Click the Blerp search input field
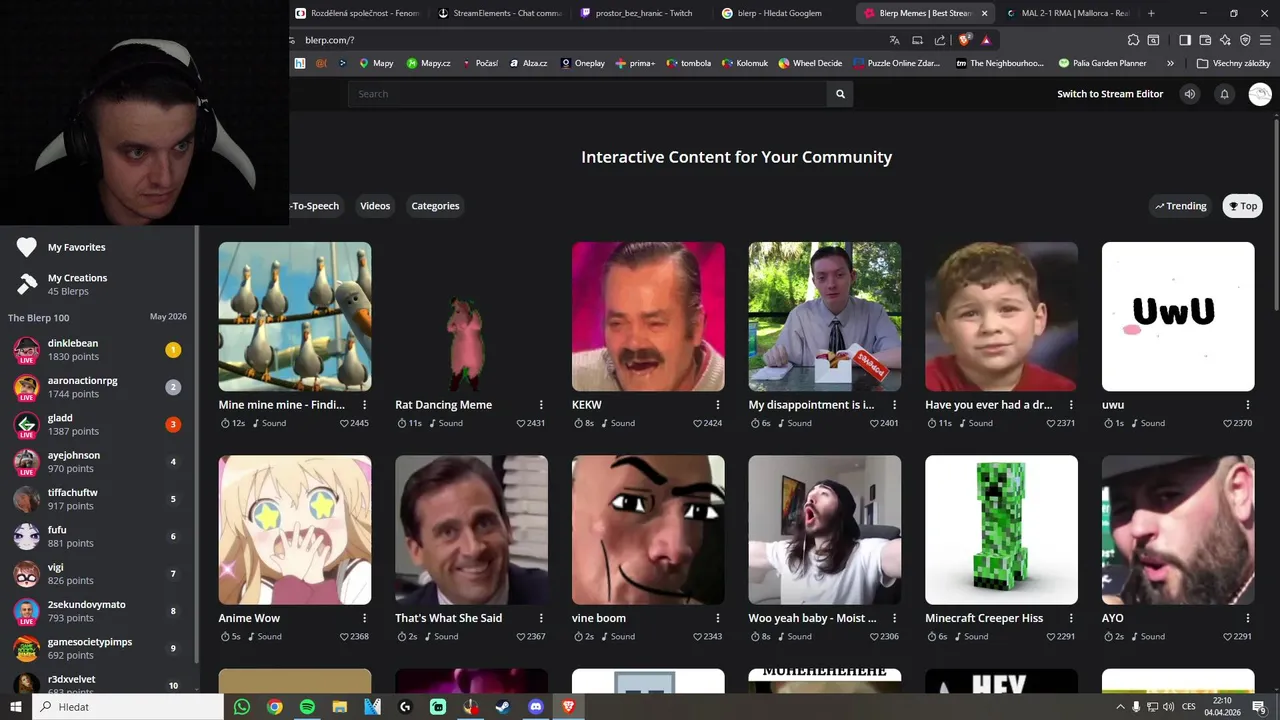The height and width of the screenshot is (720, 1280). click(x=588, y=94)
